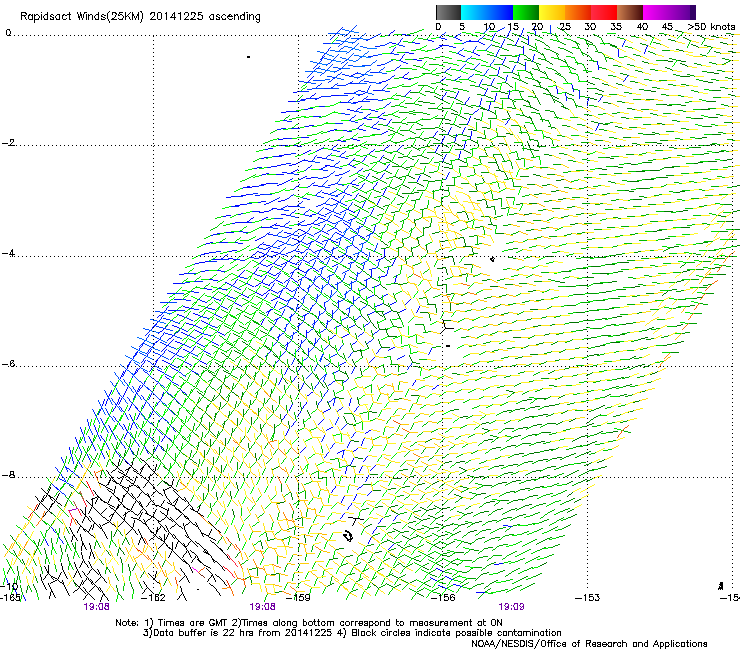Click the red 30-35 knots legend swatch
The image size is (740, 650).
[604, 12]
